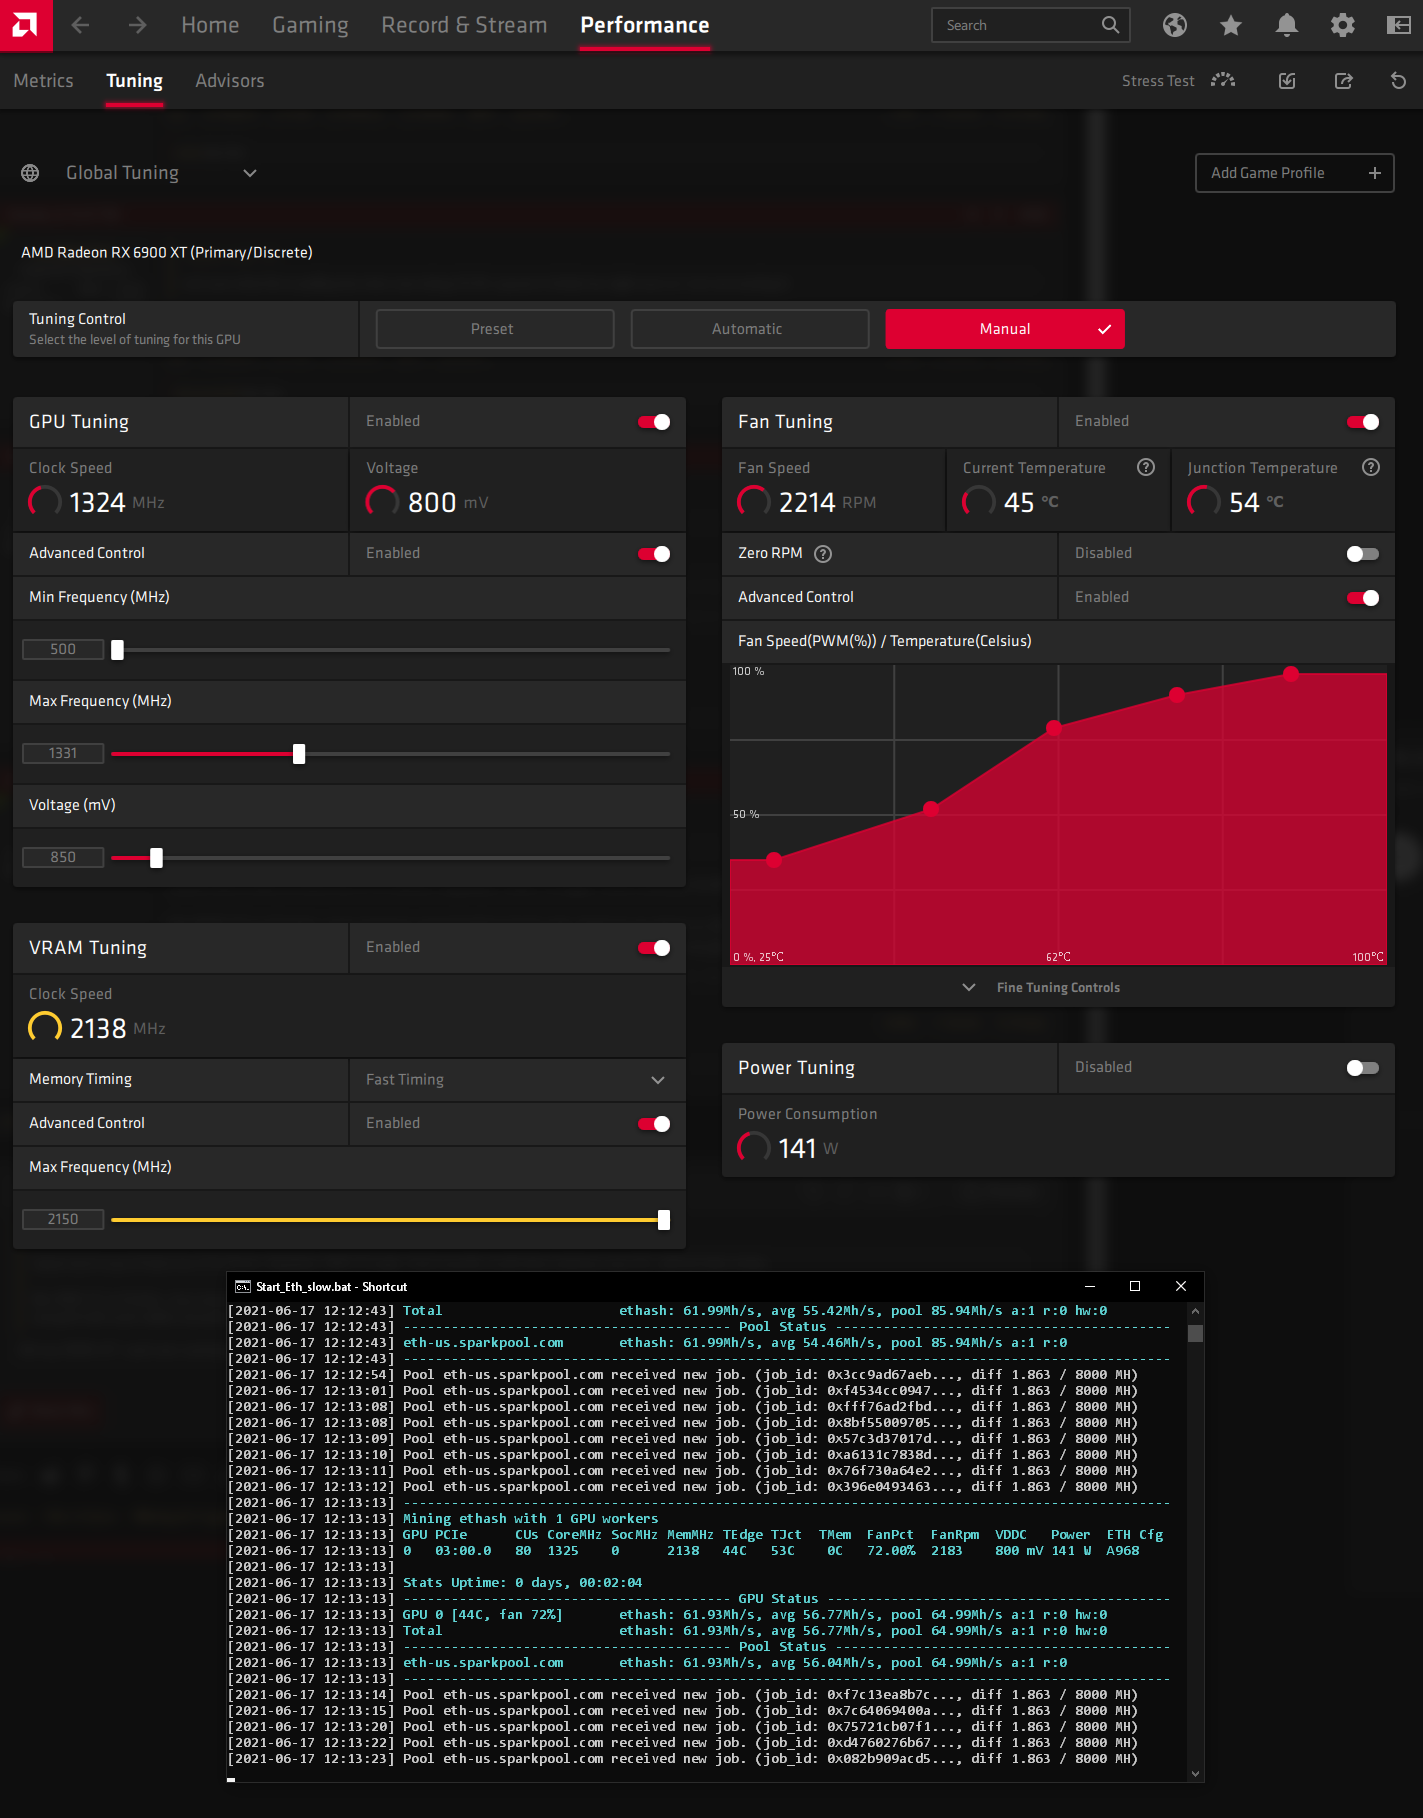Image resolution: width=1423 pixels, height=1818 pixels.
Task: Click the reset tuning icon
Action: 1399,81
